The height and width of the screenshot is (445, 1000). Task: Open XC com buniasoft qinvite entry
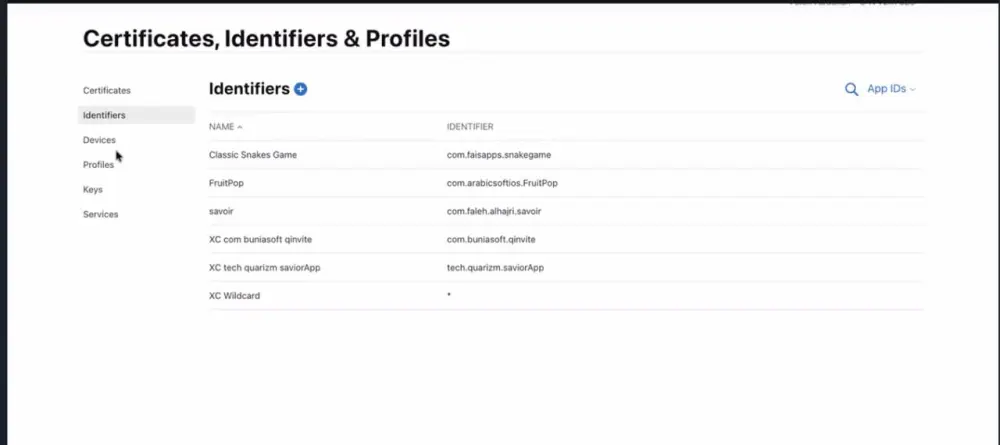pyautogui.click(x=260, y=240)
